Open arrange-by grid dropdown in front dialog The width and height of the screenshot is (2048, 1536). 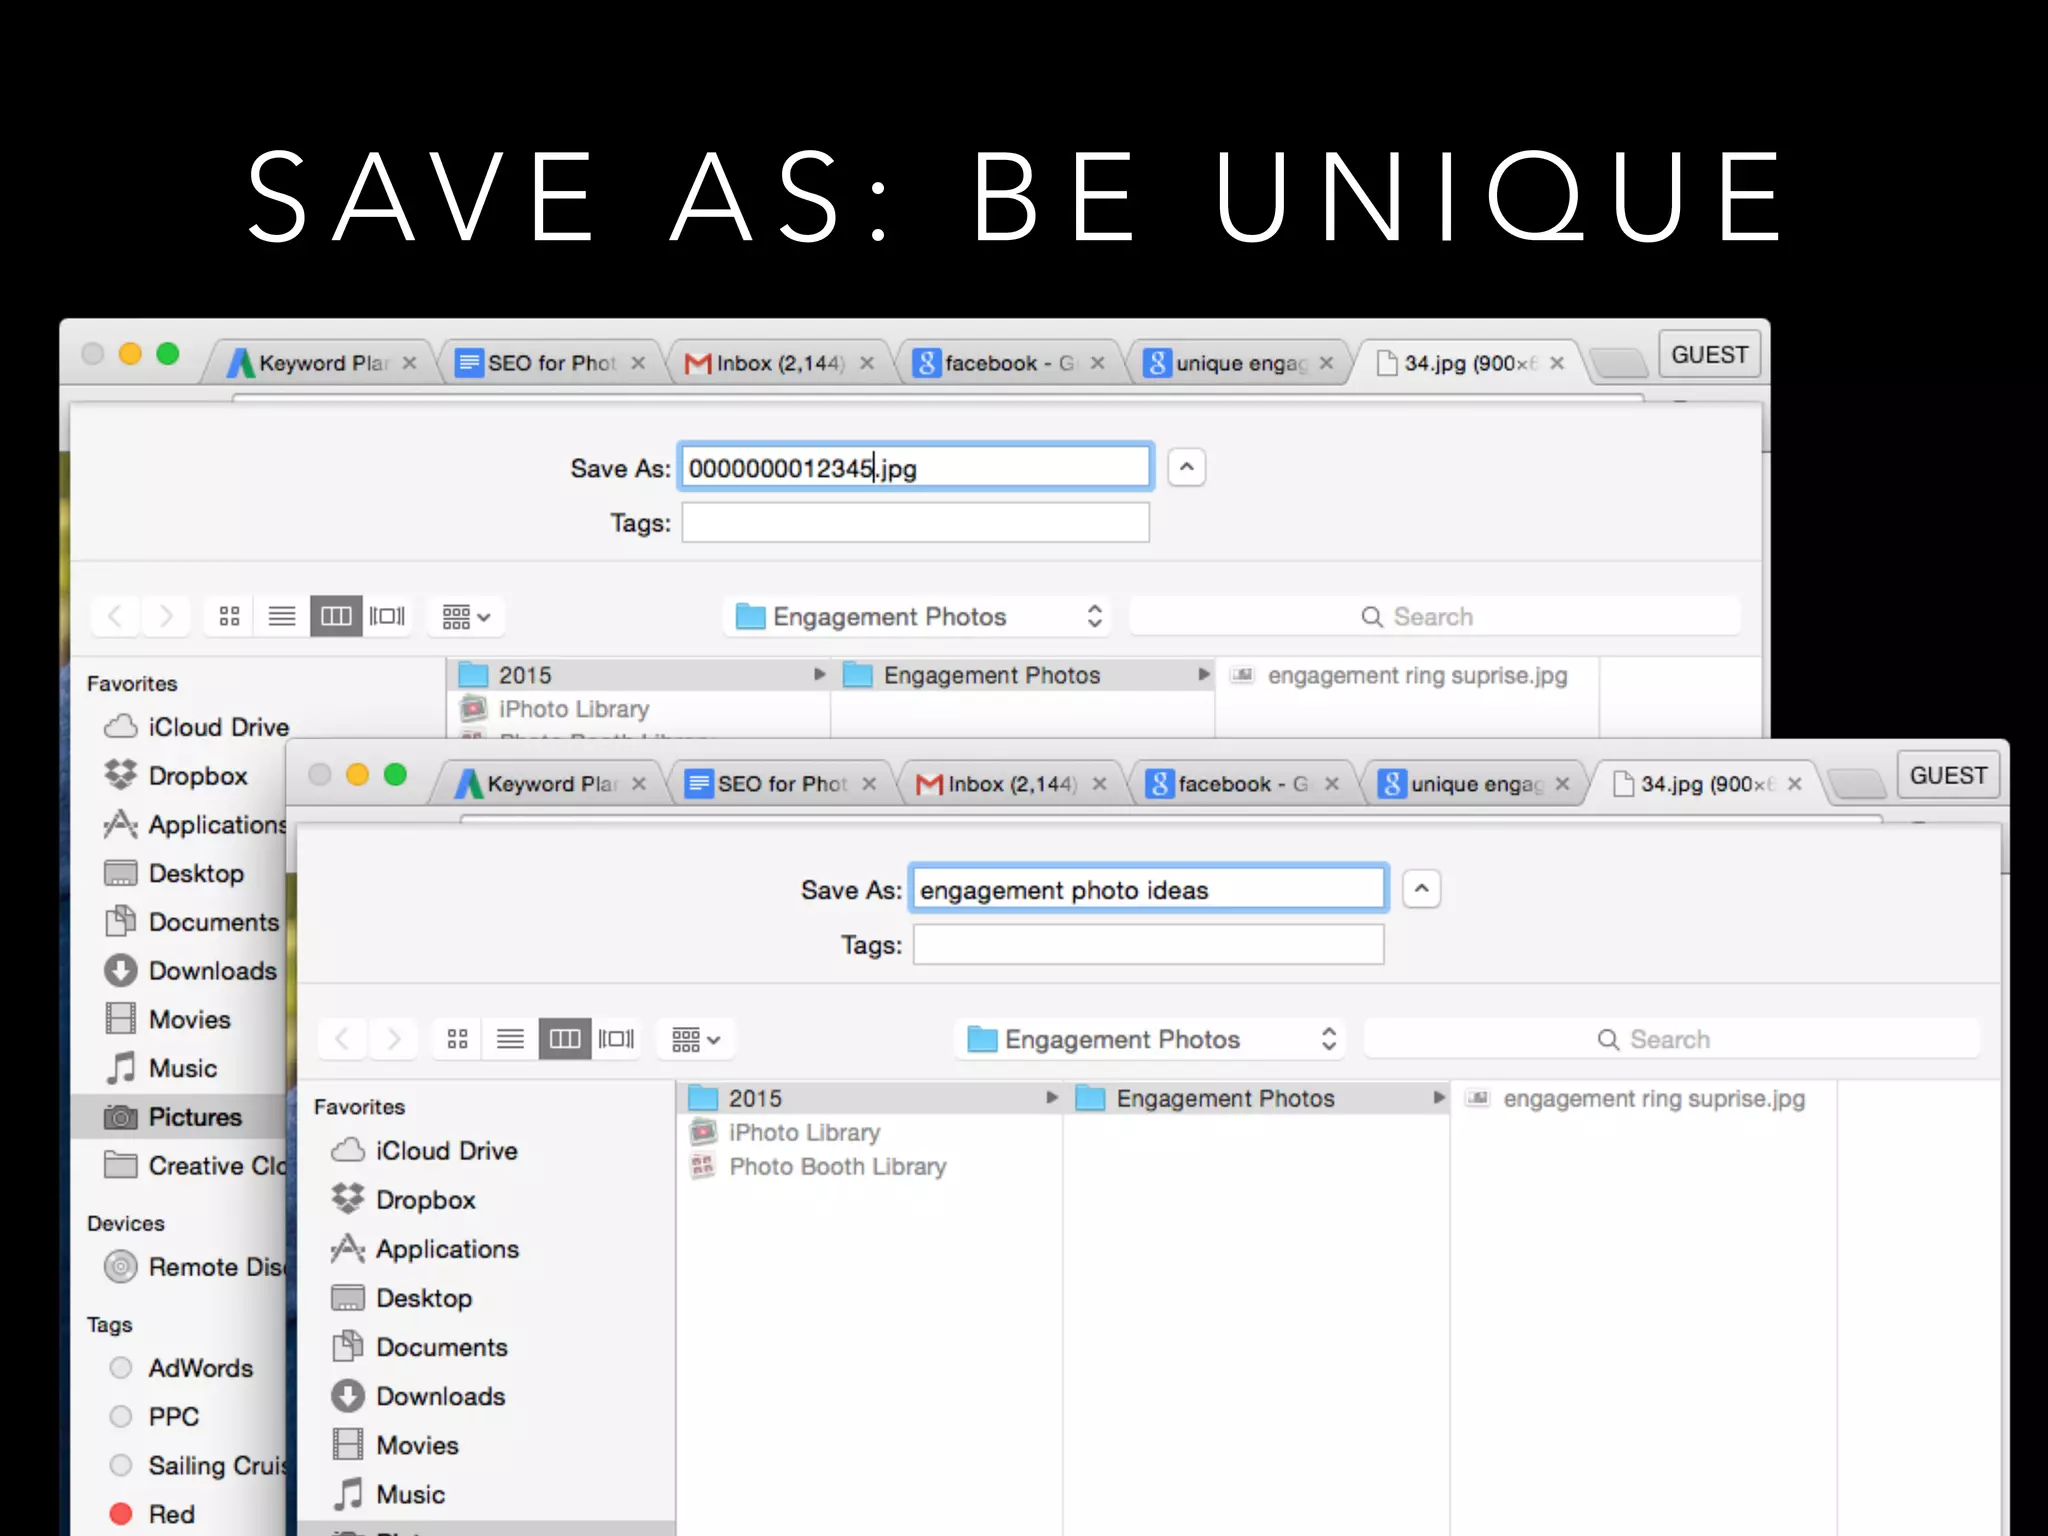695,1039
